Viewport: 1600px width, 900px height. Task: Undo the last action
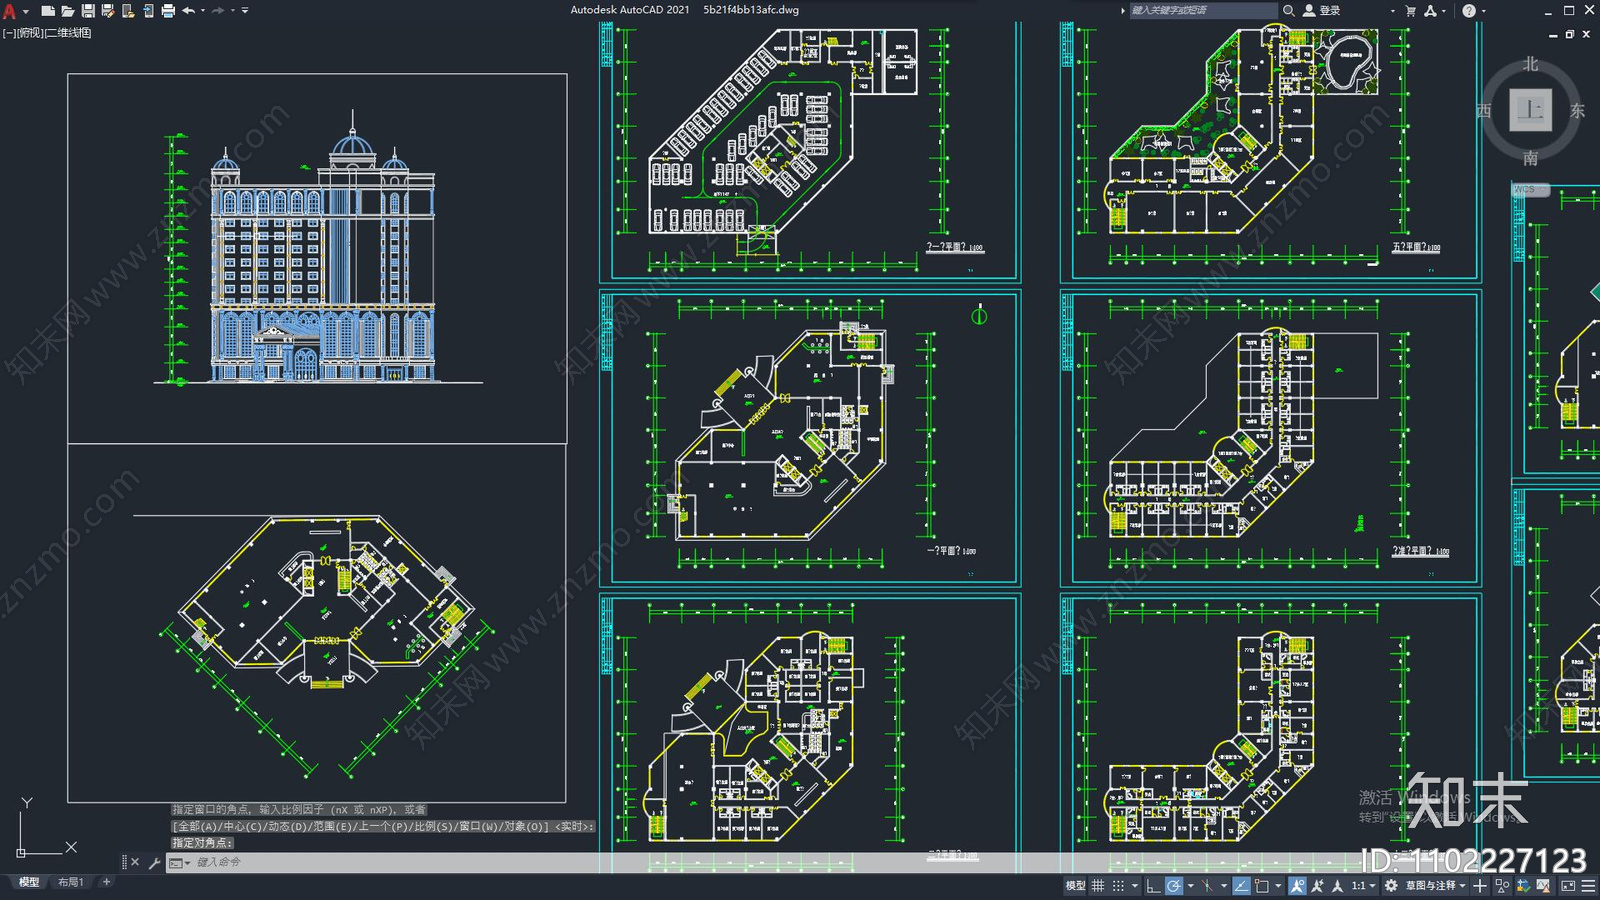tap(188, 11)
